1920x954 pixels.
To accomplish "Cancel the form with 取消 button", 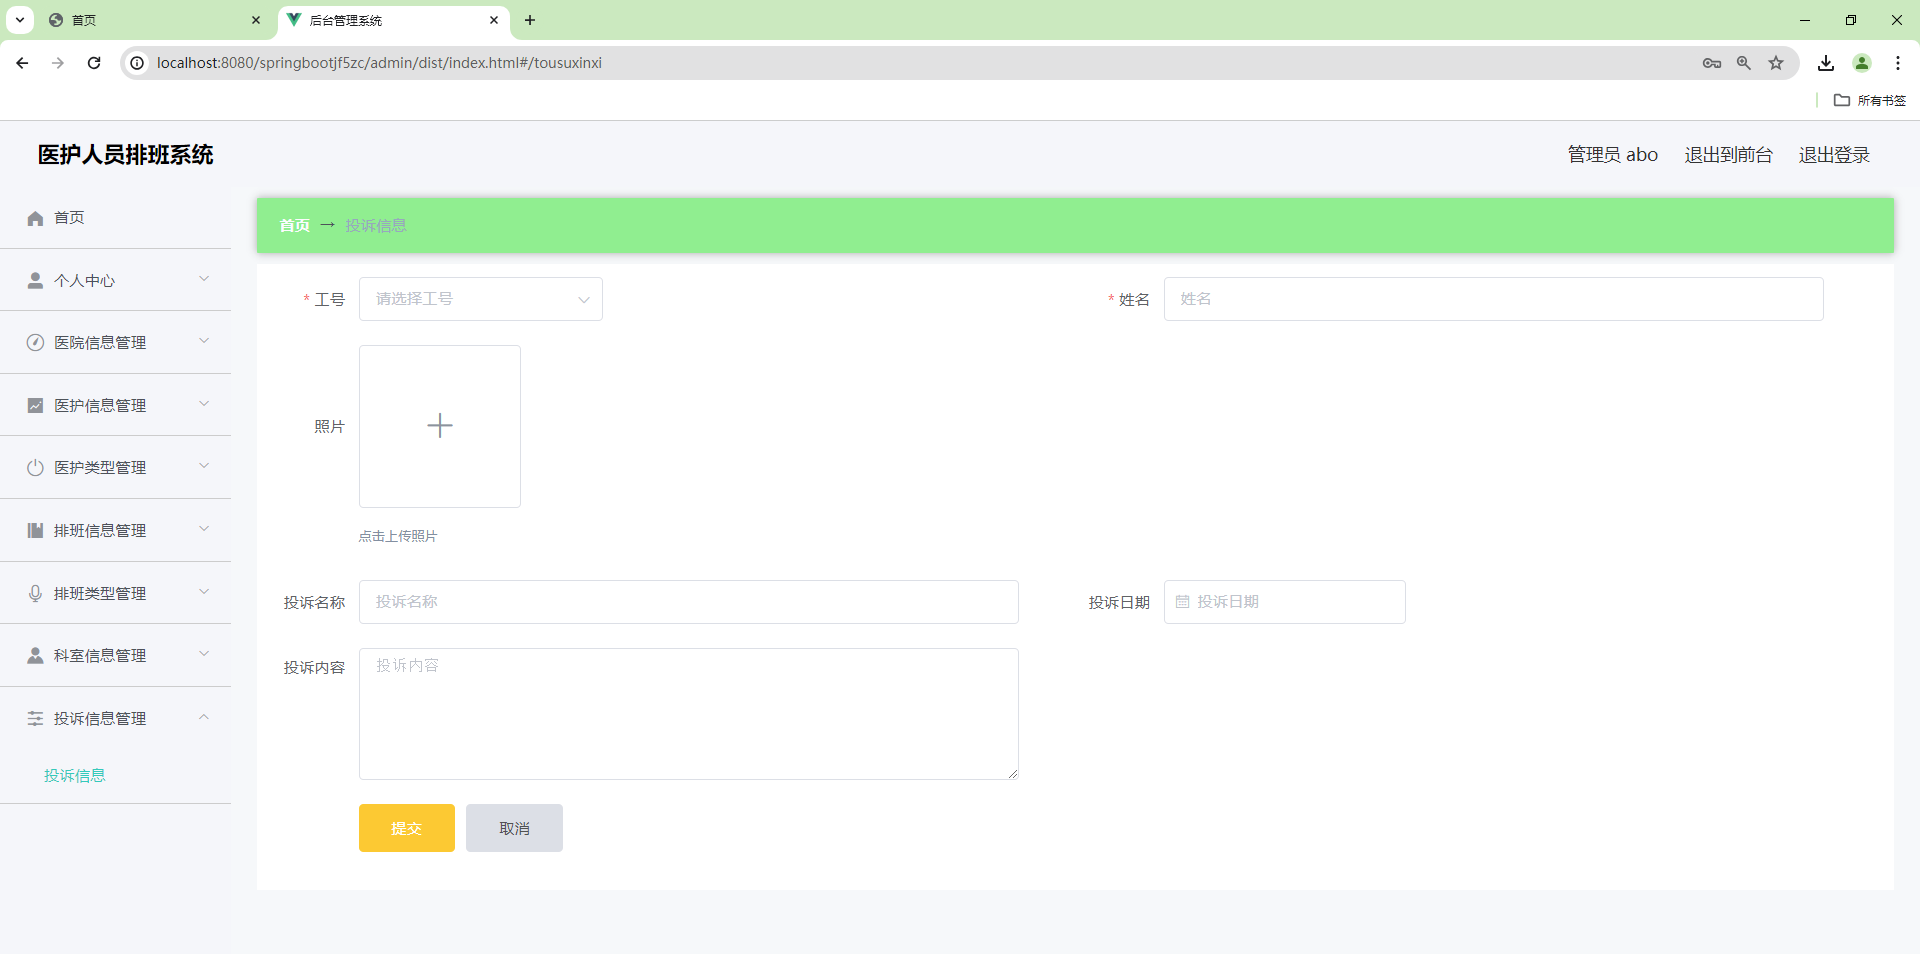I will (514, 828).
